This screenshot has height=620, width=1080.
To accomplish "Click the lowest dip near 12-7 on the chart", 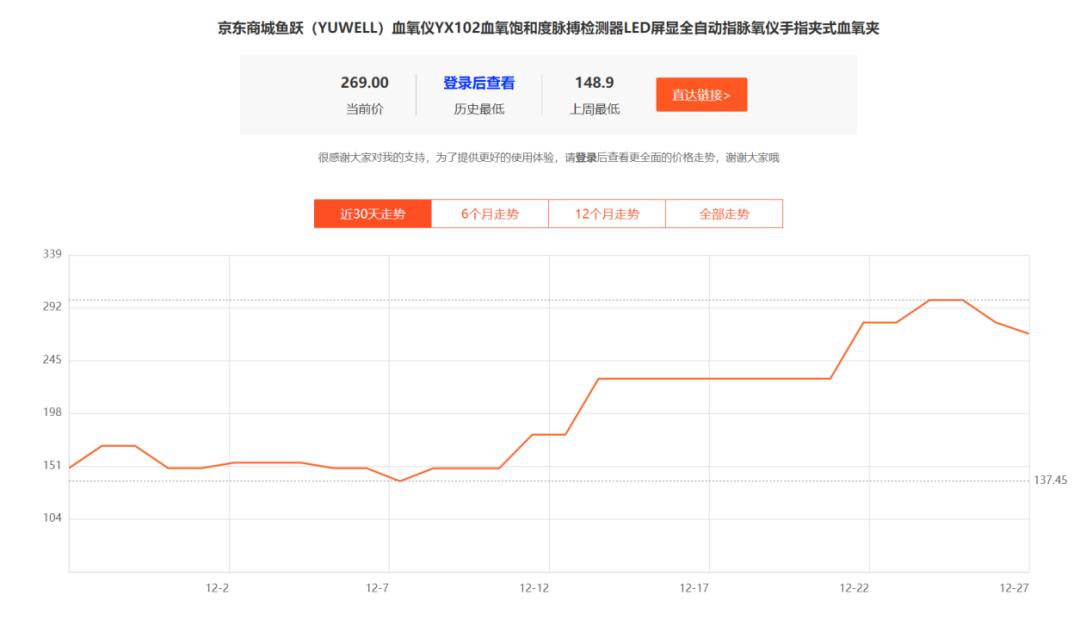I will pyautogui.click(x=395, y=481).
